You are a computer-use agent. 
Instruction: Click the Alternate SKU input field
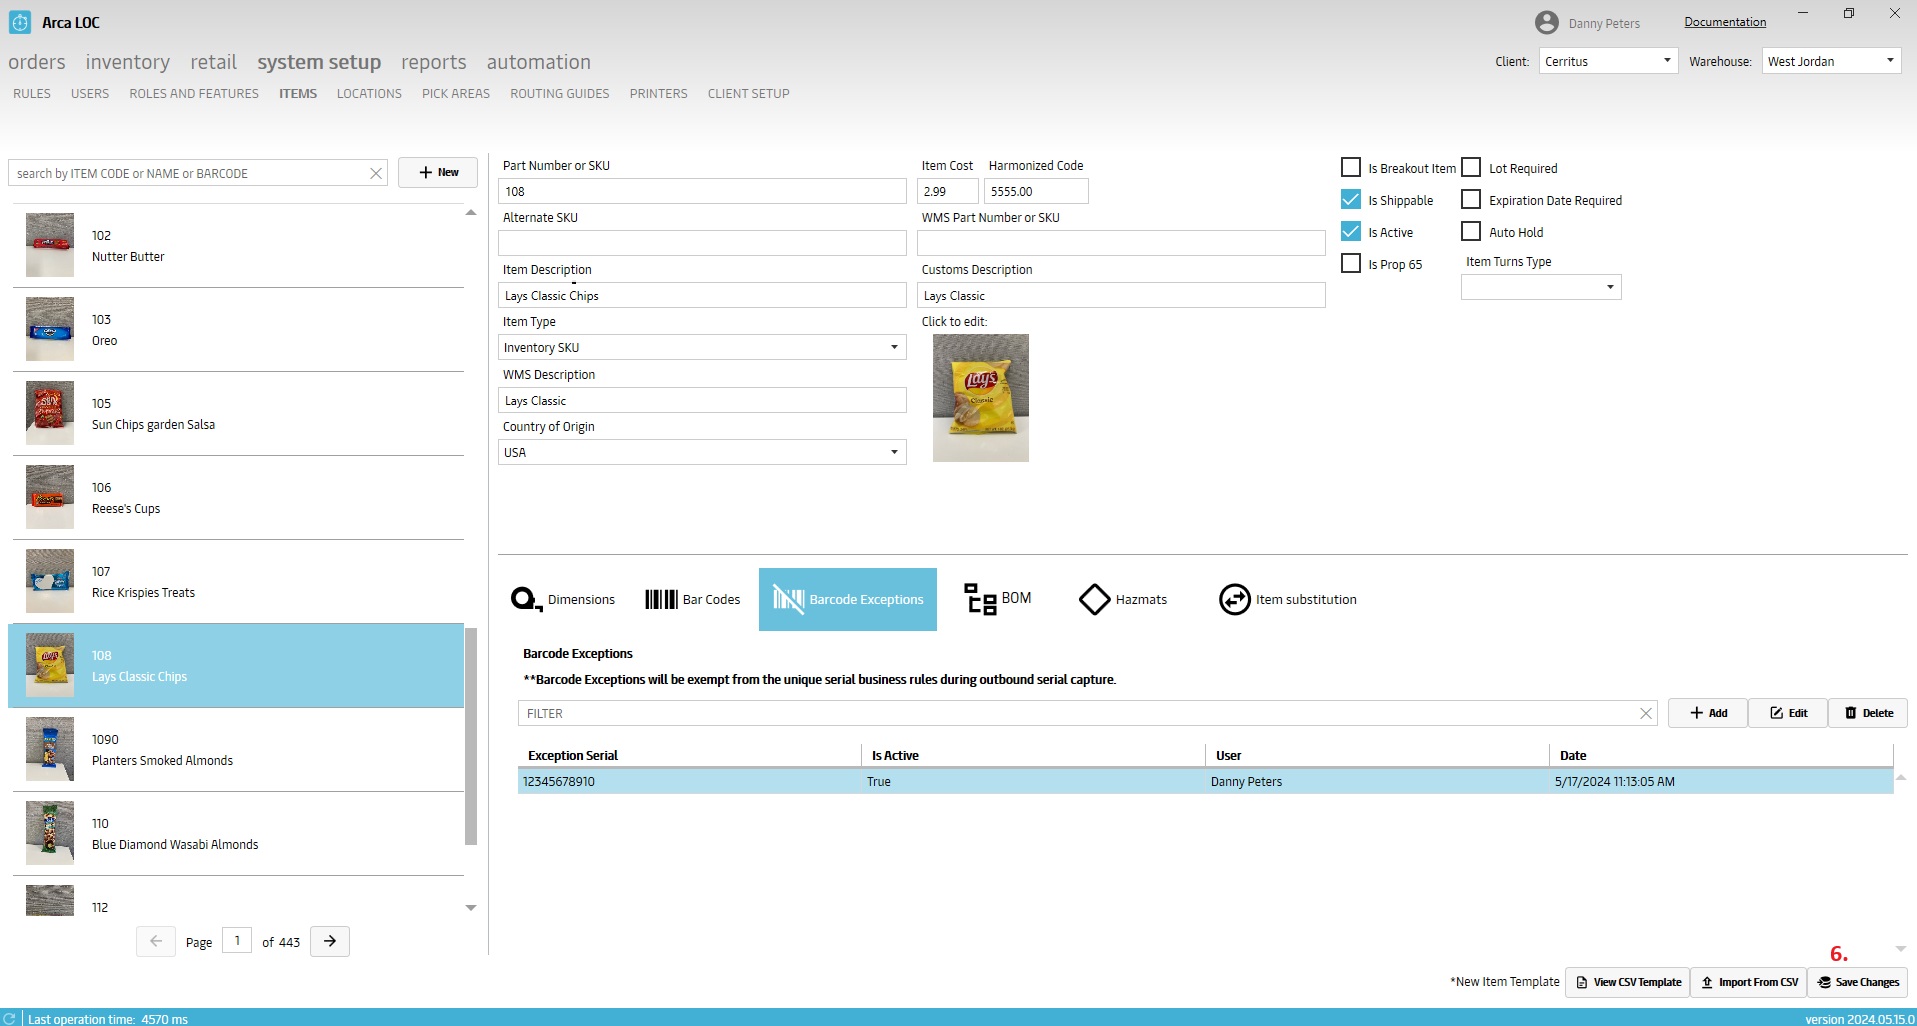tap(702, 243)
